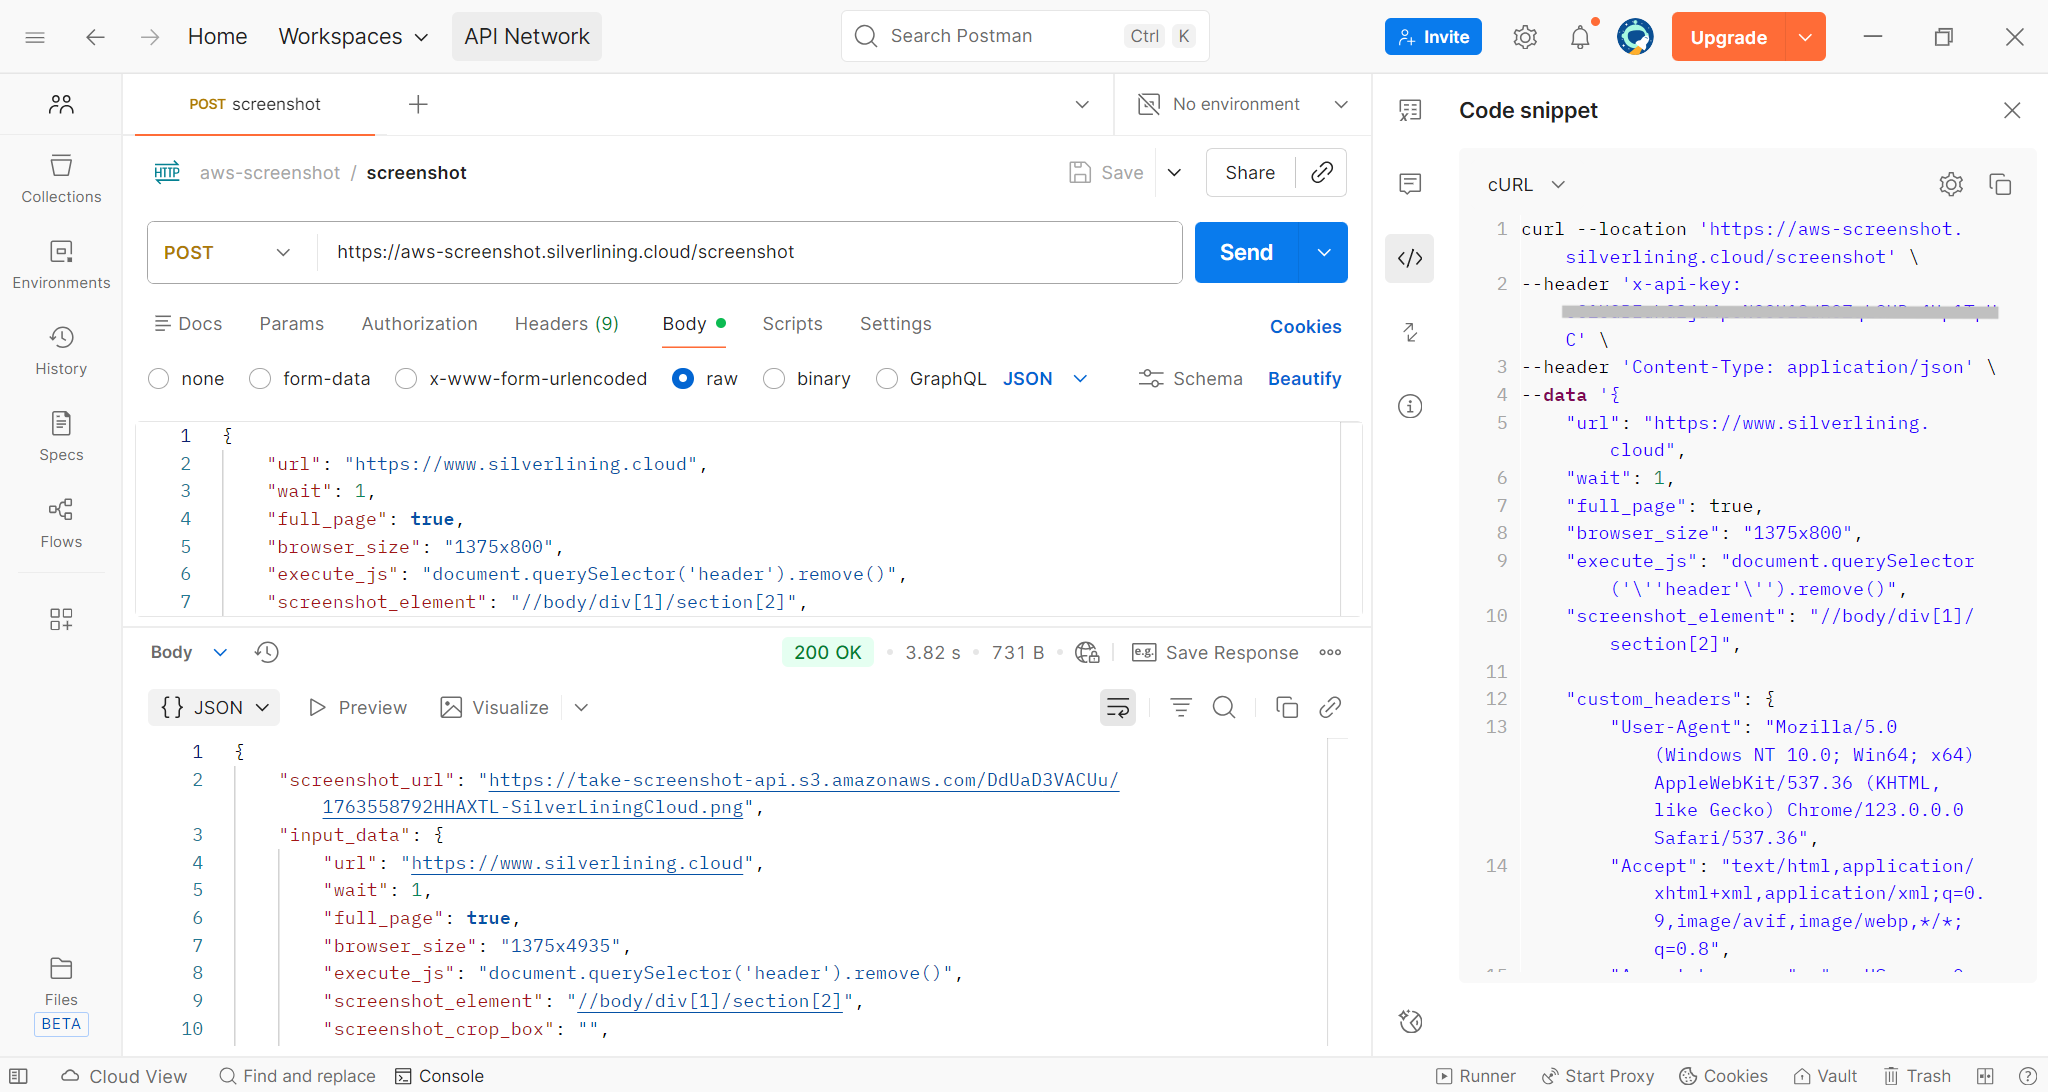Open the comments icon in right sidebar
The height and width of the screenshot is (1092, 2048).
coord(1410,184)
